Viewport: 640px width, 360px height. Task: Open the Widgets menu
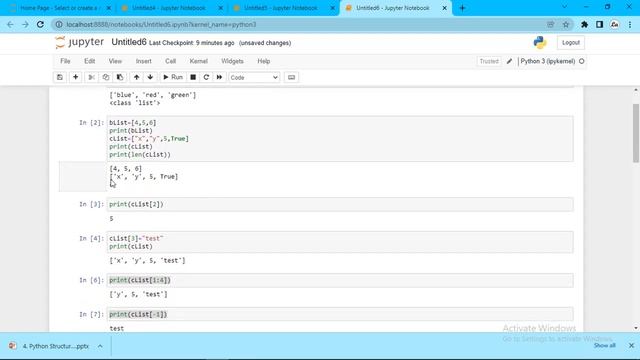point(232,61)
